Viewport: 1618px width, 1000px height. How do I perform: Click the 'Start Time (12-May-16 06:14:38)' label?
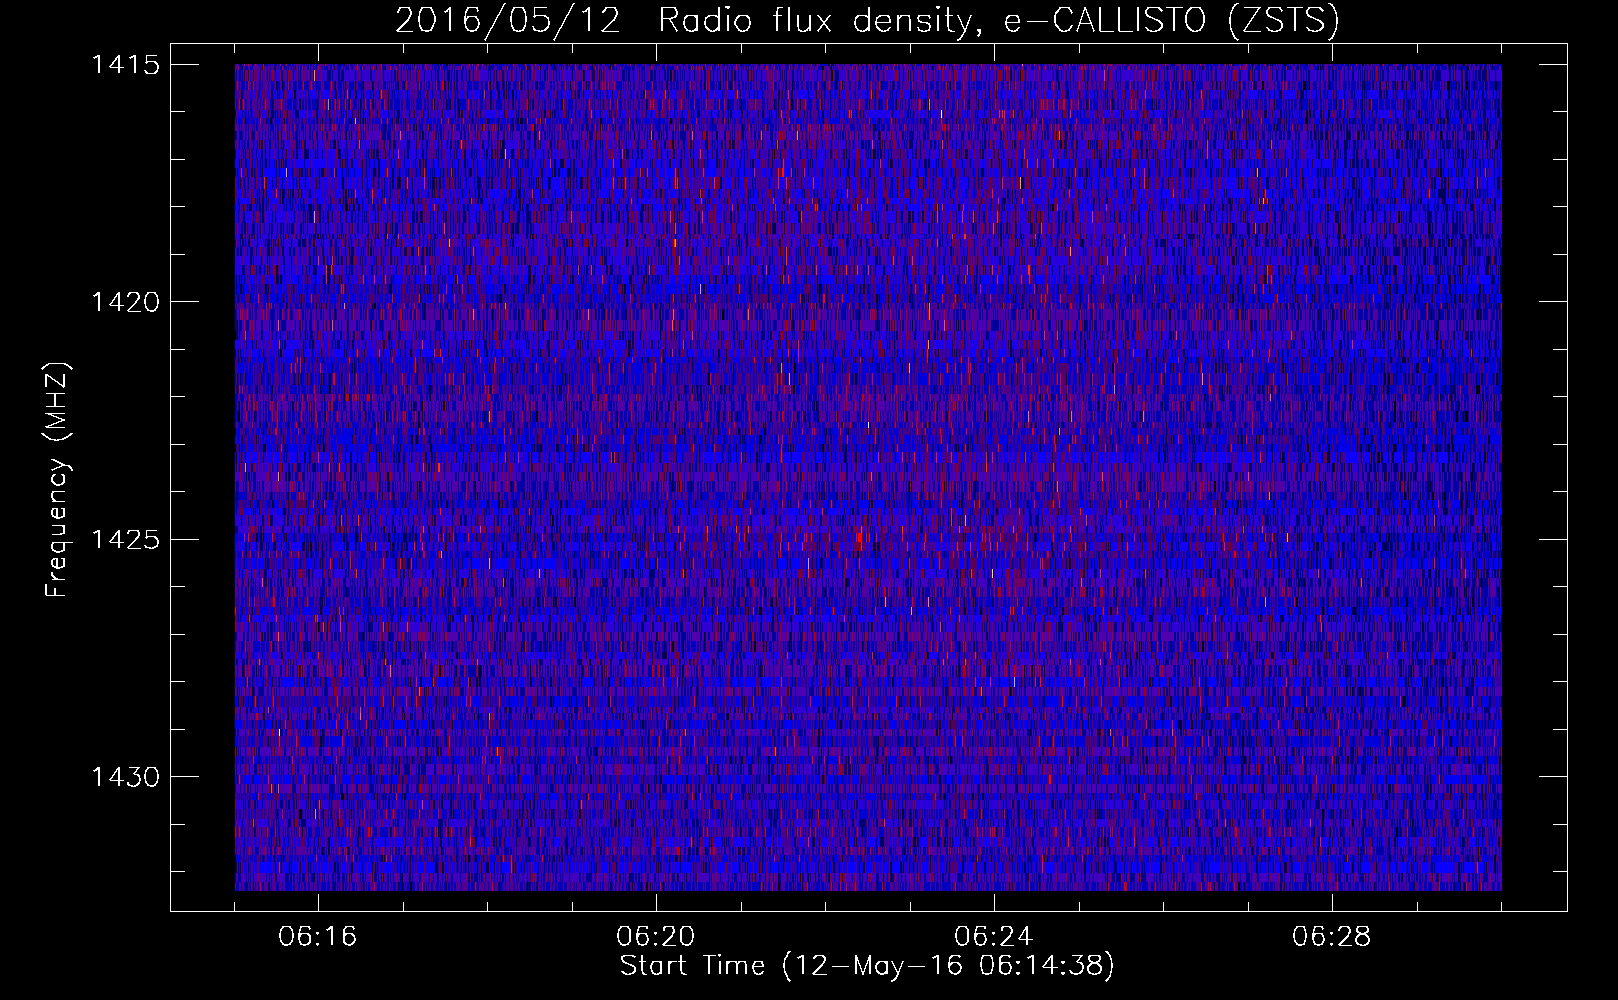pyautogui.click(x=867, y=966)
